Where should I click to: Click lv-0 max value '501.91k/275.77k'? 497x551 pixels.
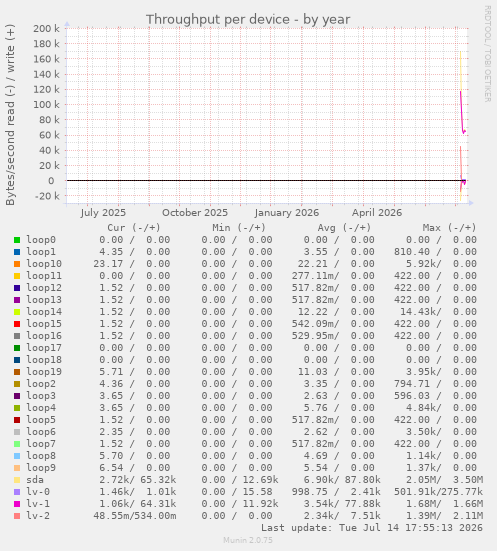coord(439,492)
